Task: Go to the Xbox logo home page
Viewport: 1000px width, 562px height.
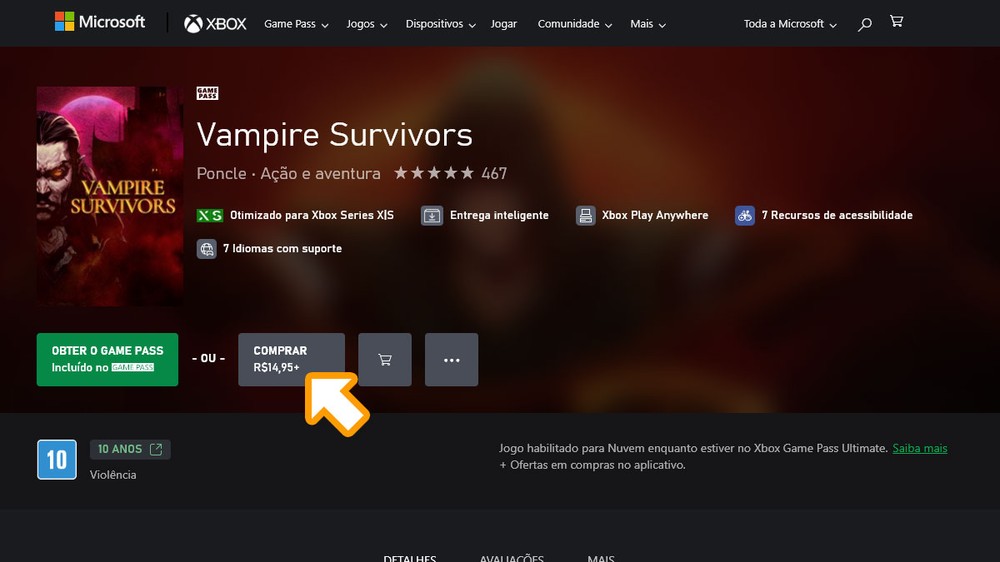Action: [216, 24]
